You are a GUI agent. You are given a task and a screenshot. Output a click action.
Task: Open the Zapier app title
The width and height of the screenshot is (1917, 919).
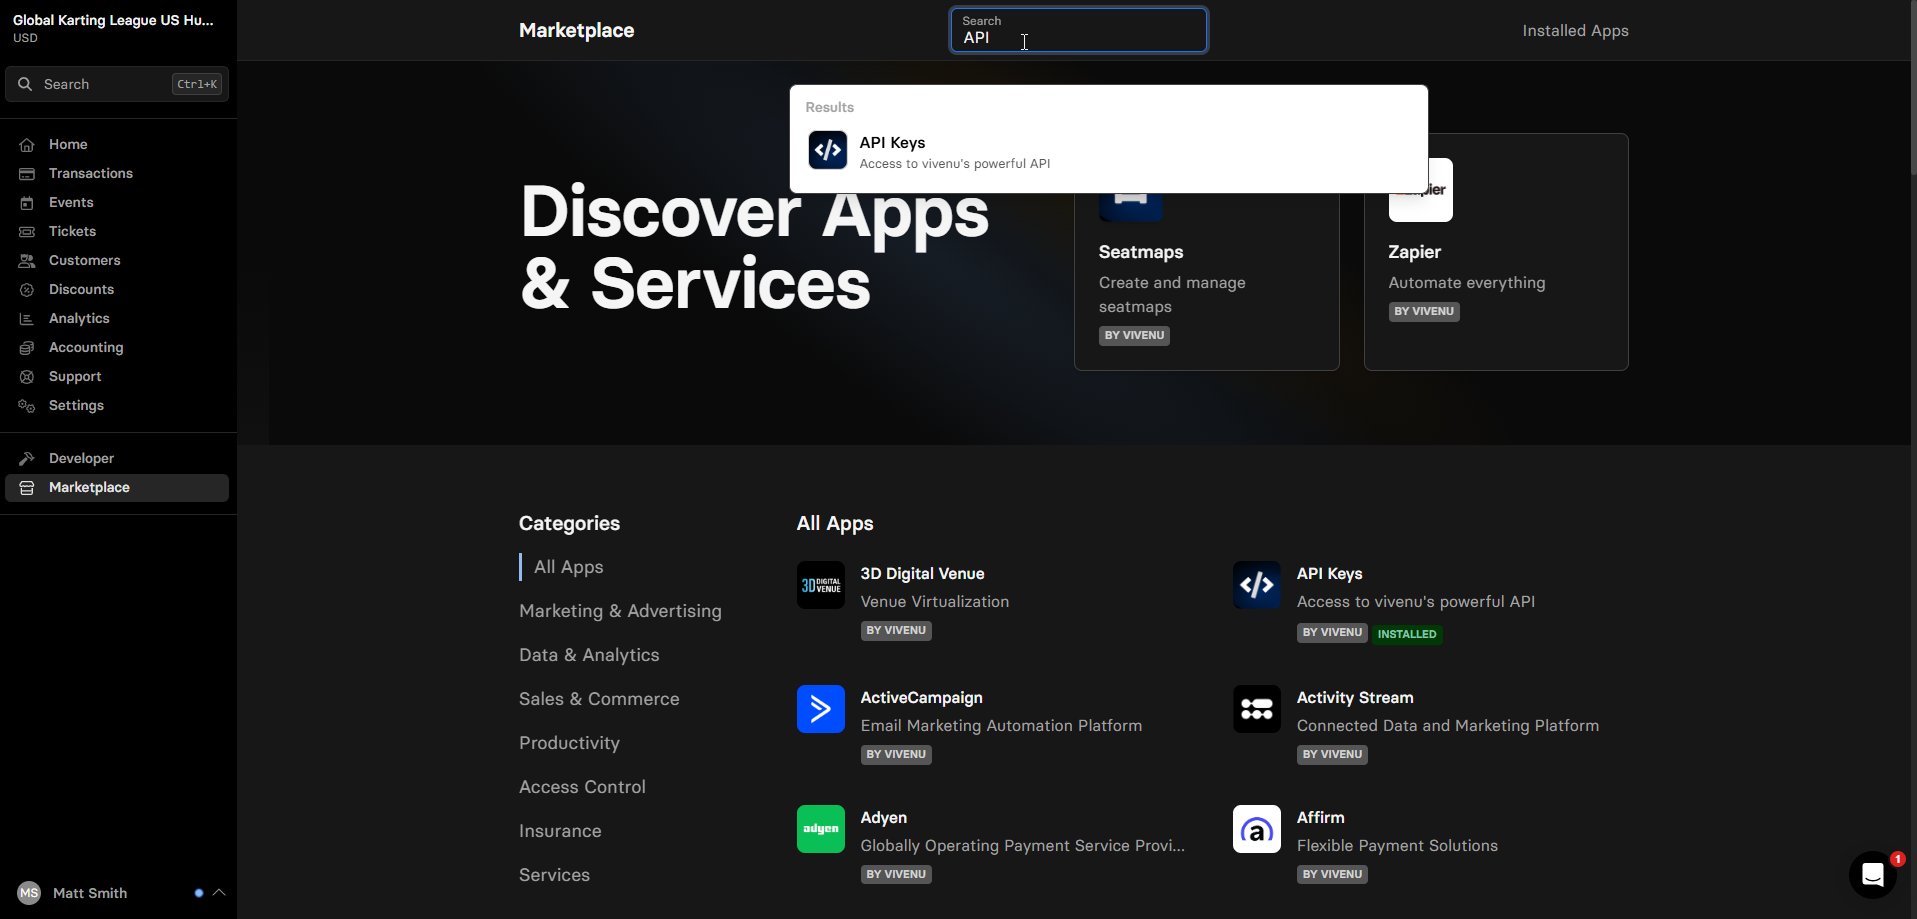click(x=1414, y=252)
